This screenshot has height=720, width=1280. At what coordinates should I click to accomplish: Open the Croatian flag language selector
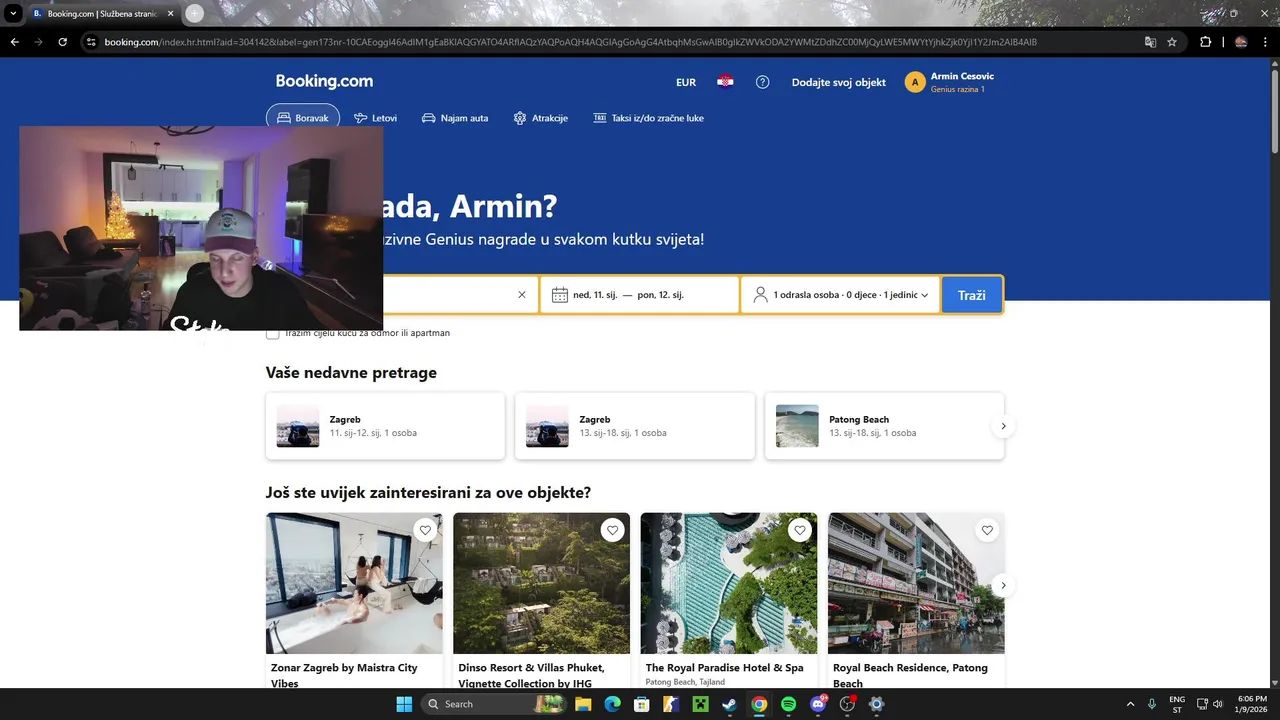point(725,82)
